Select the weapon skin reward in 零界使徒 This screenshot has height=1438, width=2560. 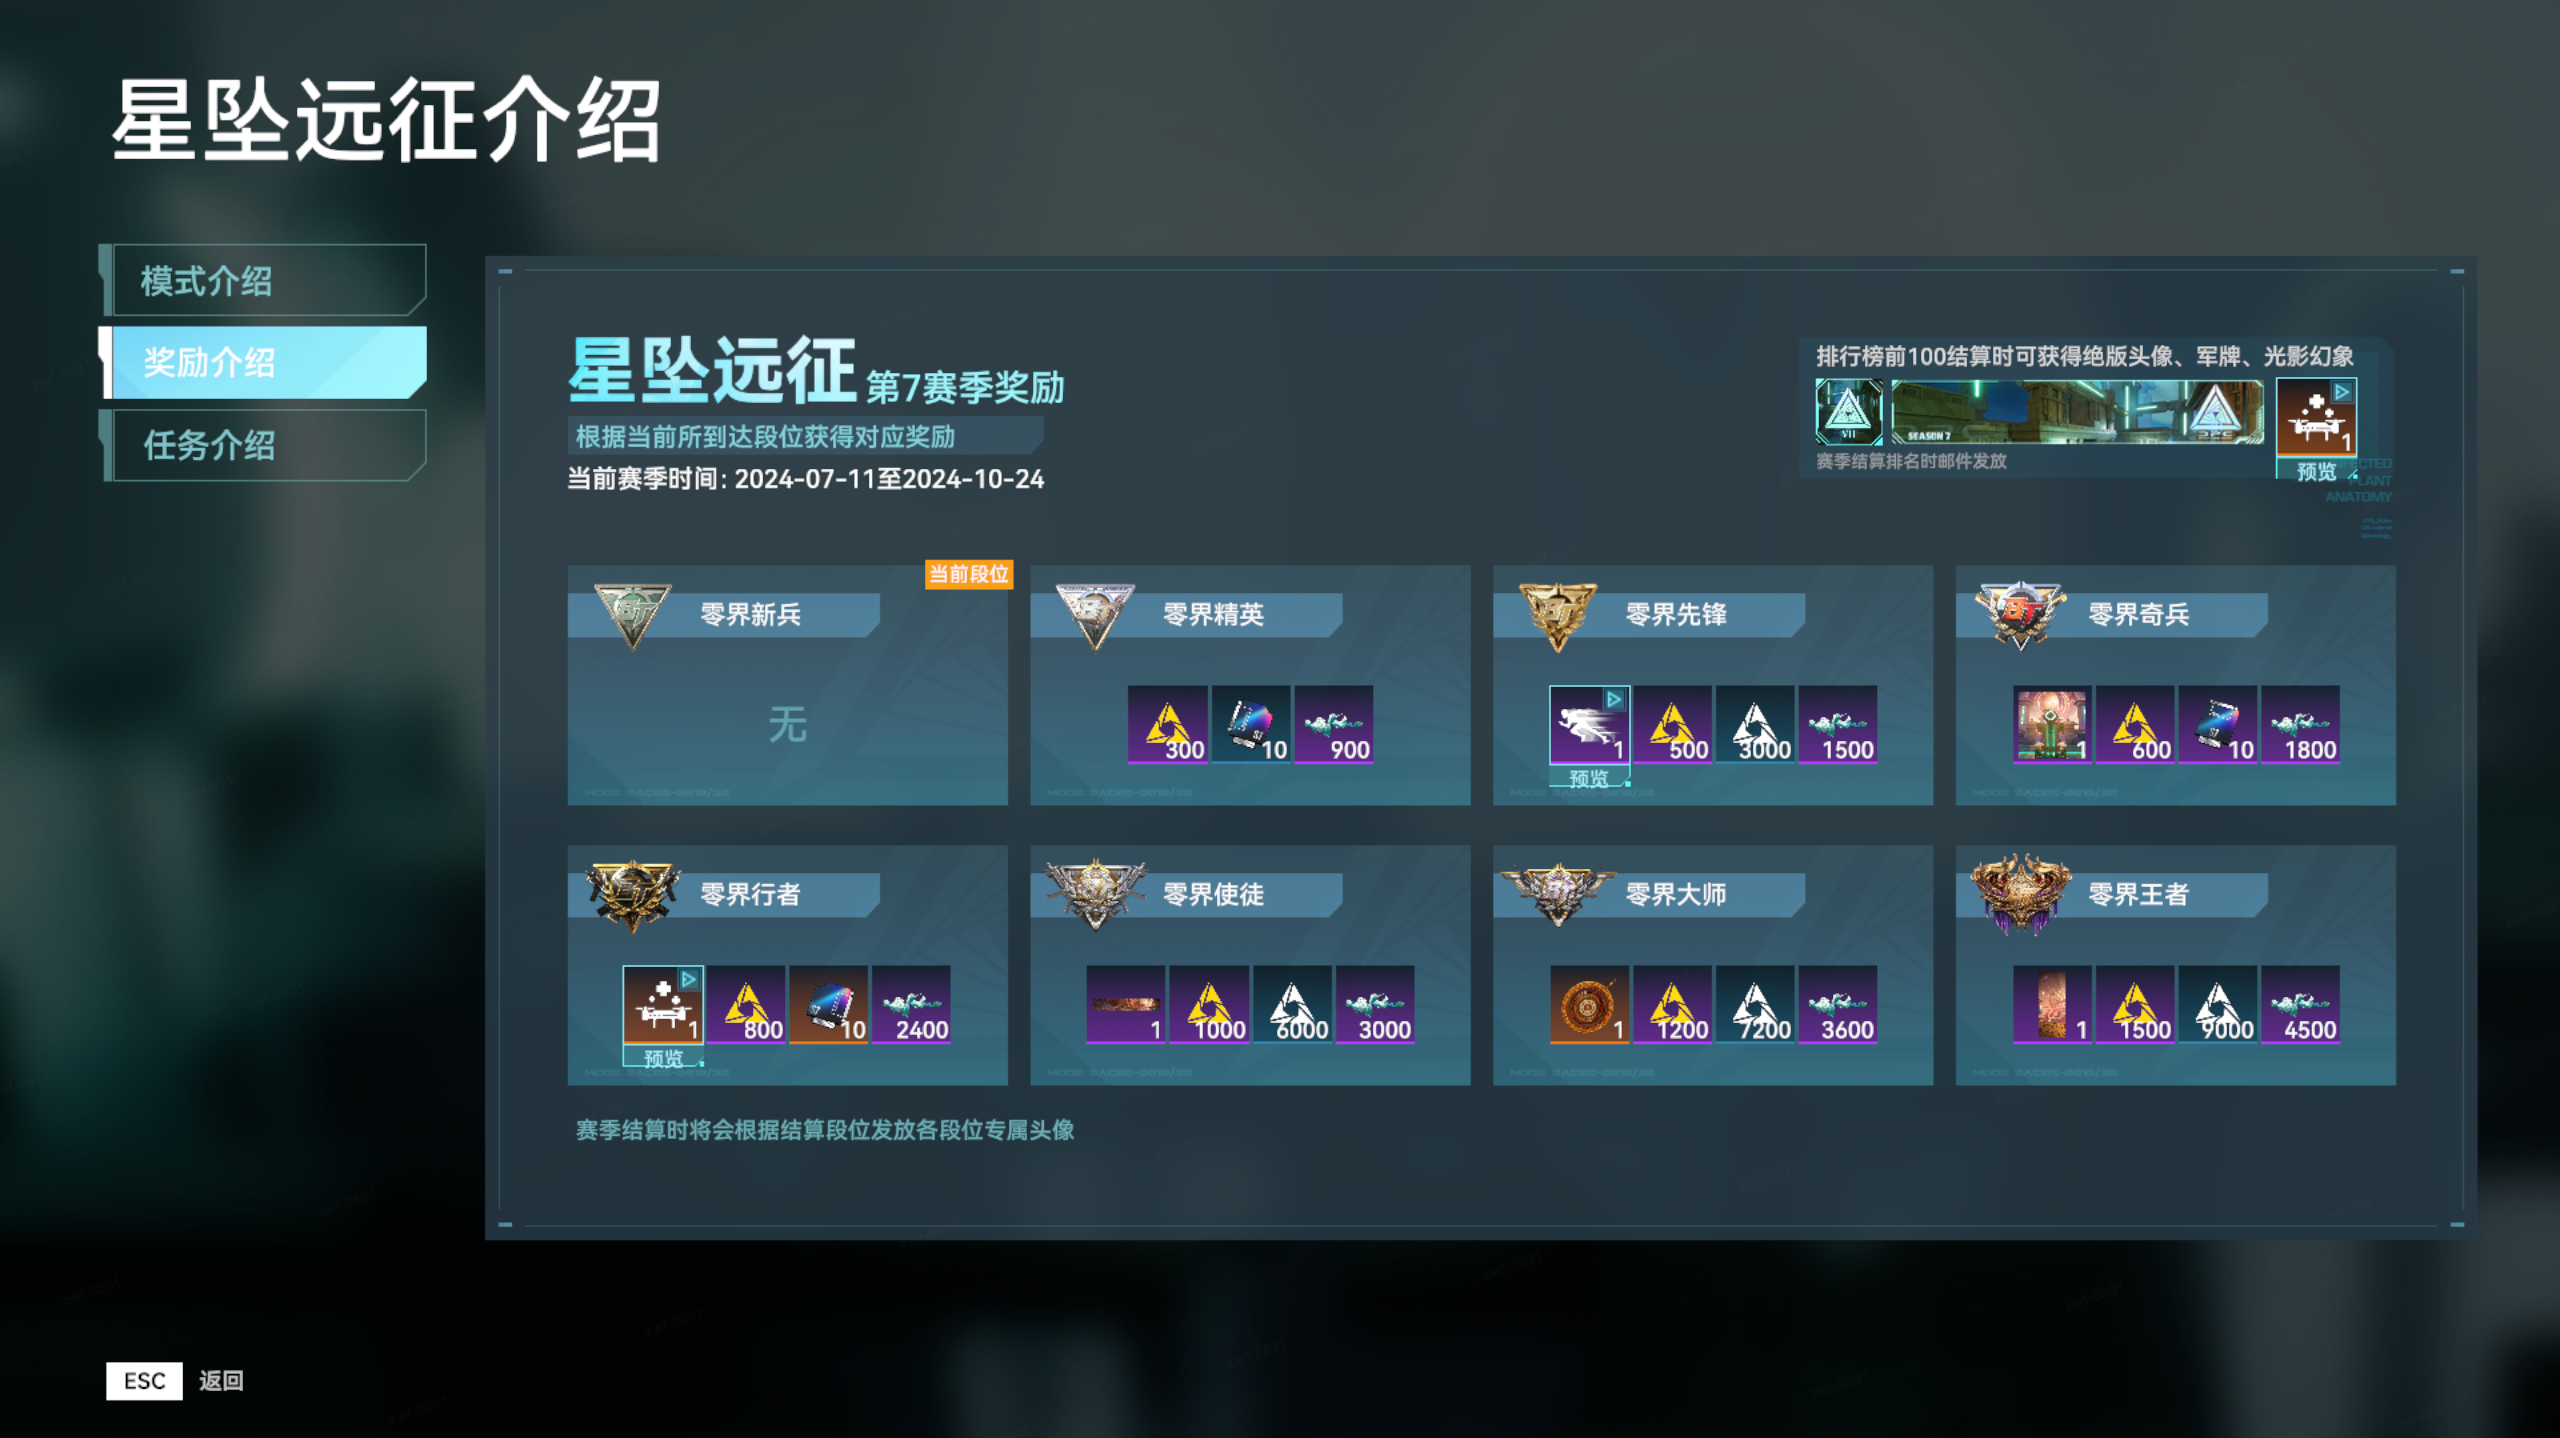(1126, 1004)
